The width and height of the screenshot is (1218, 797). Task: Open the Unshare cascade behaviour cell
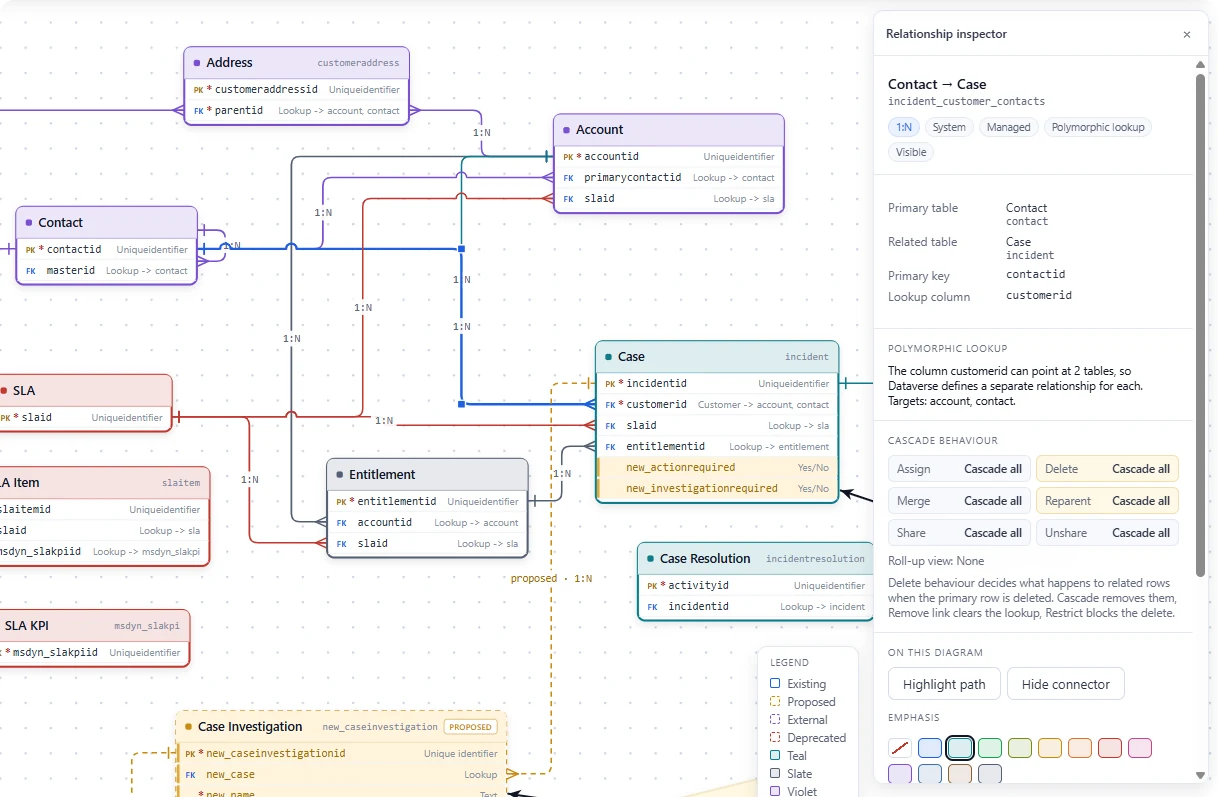click(1107, 533)
